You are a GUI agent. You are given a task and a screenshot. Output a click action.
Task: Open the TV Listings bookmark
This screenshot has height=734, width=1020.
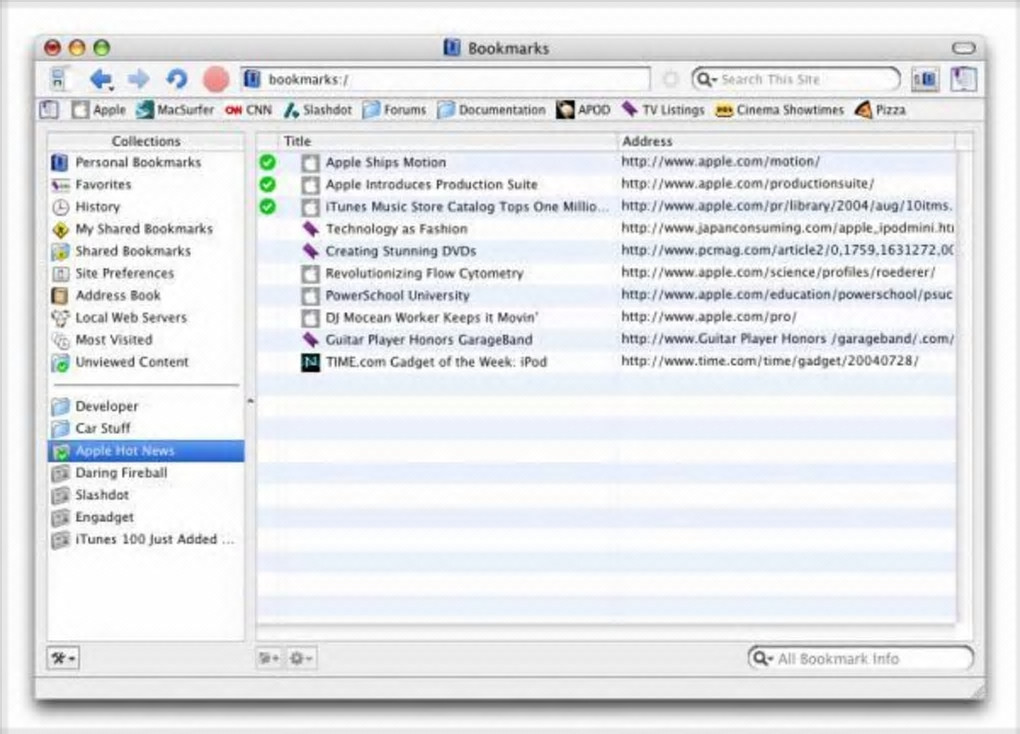tap(662, 110)
